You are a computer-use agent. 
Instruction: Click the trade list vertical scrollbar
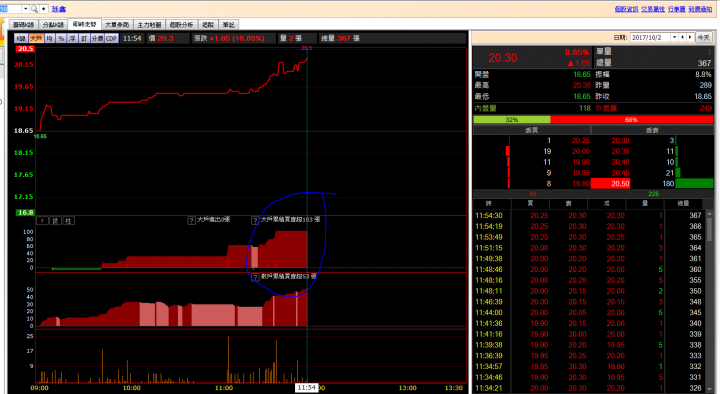[710, 301]
